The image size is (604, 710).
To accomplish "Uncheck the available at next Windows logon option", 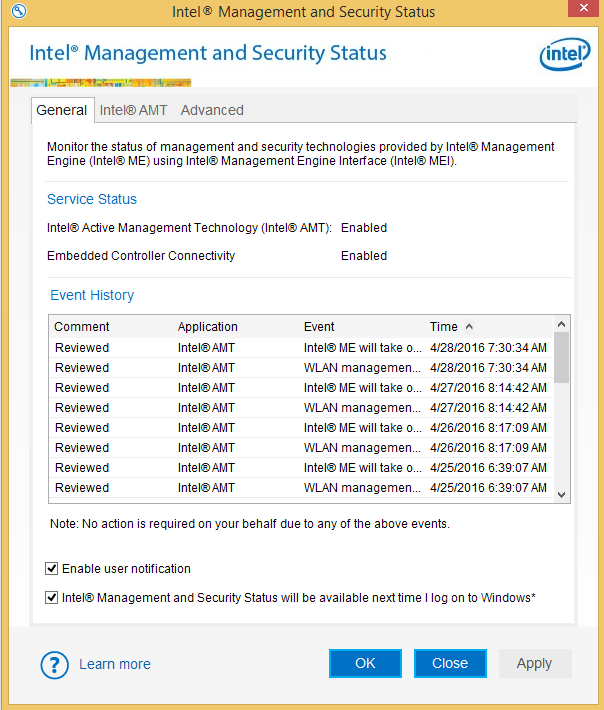I will 52,598.
